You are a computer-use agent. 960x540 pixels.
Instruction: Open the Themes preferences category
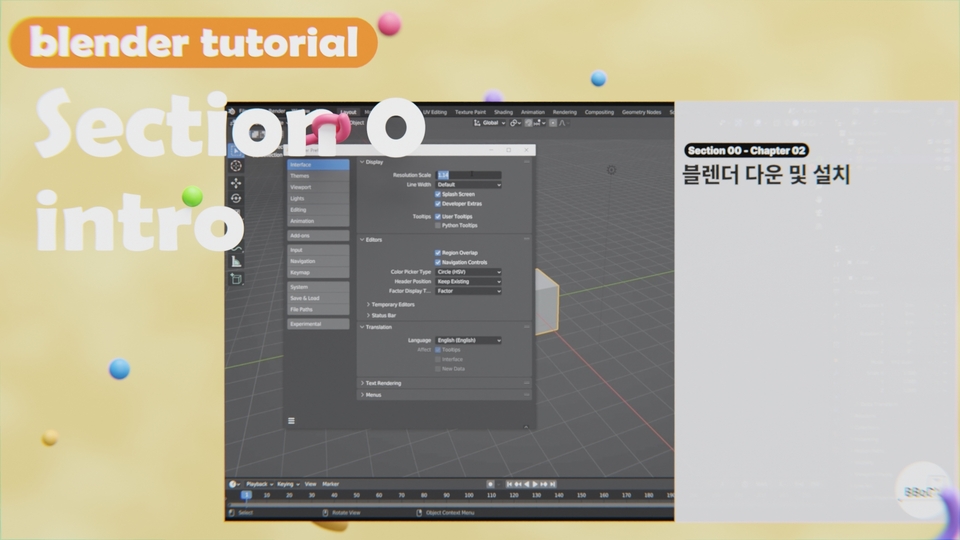[x=318, y=176]
